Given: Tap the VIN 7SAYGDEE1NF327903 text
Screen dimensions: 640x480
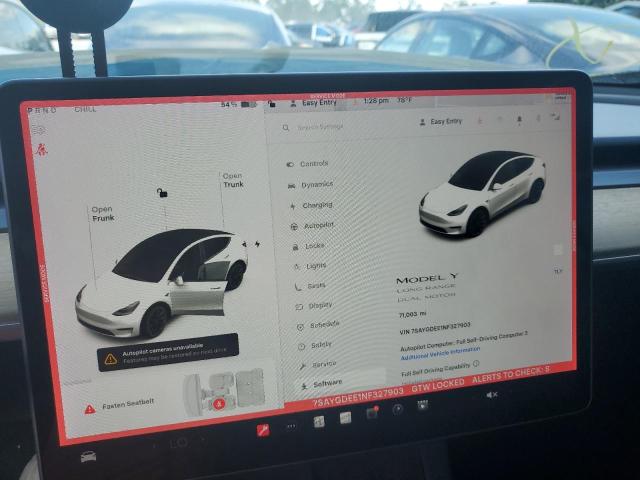Looking at the screenshot, I should (x=435, y=328).
